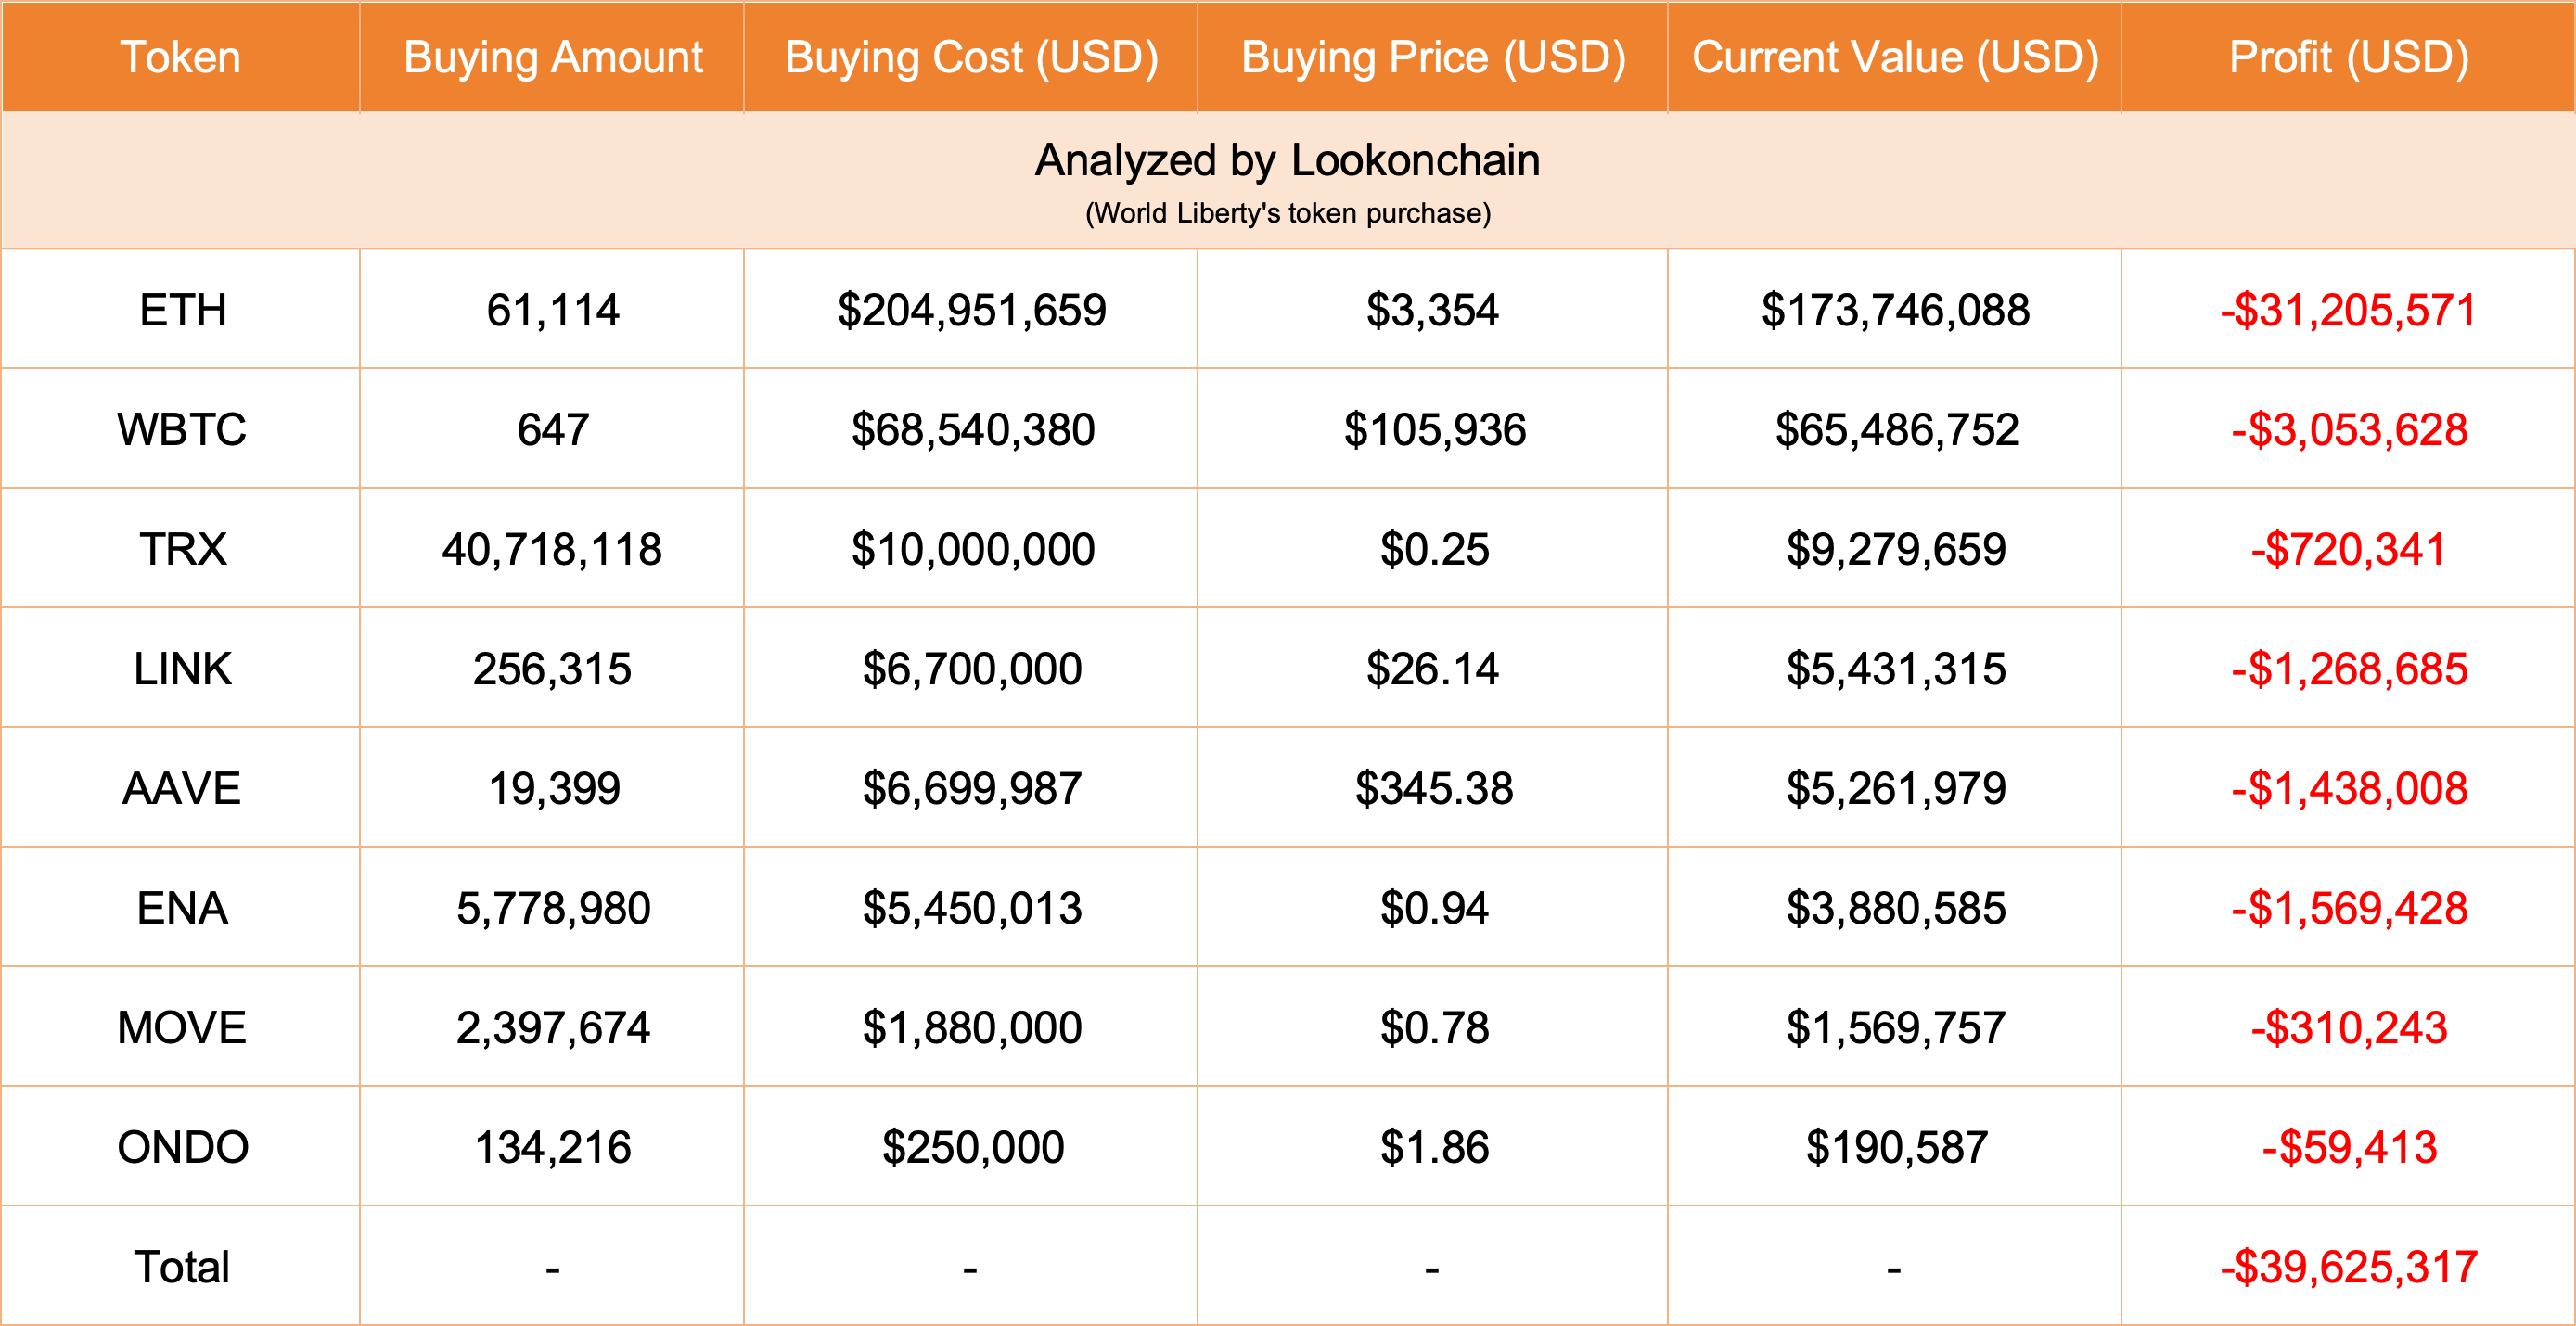Click the Buying Cost (USD) header
The image size is (2576, 1326).
point(971,57)
